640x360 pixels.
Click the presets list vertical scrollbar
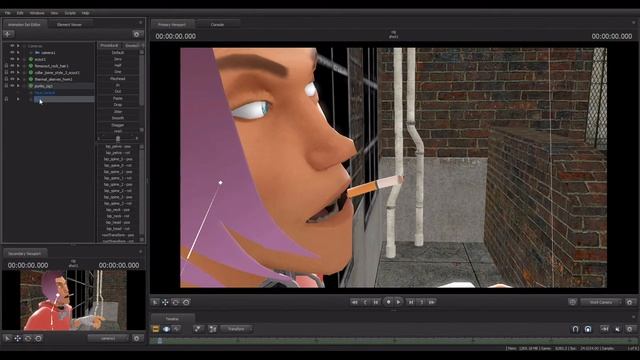142,80
